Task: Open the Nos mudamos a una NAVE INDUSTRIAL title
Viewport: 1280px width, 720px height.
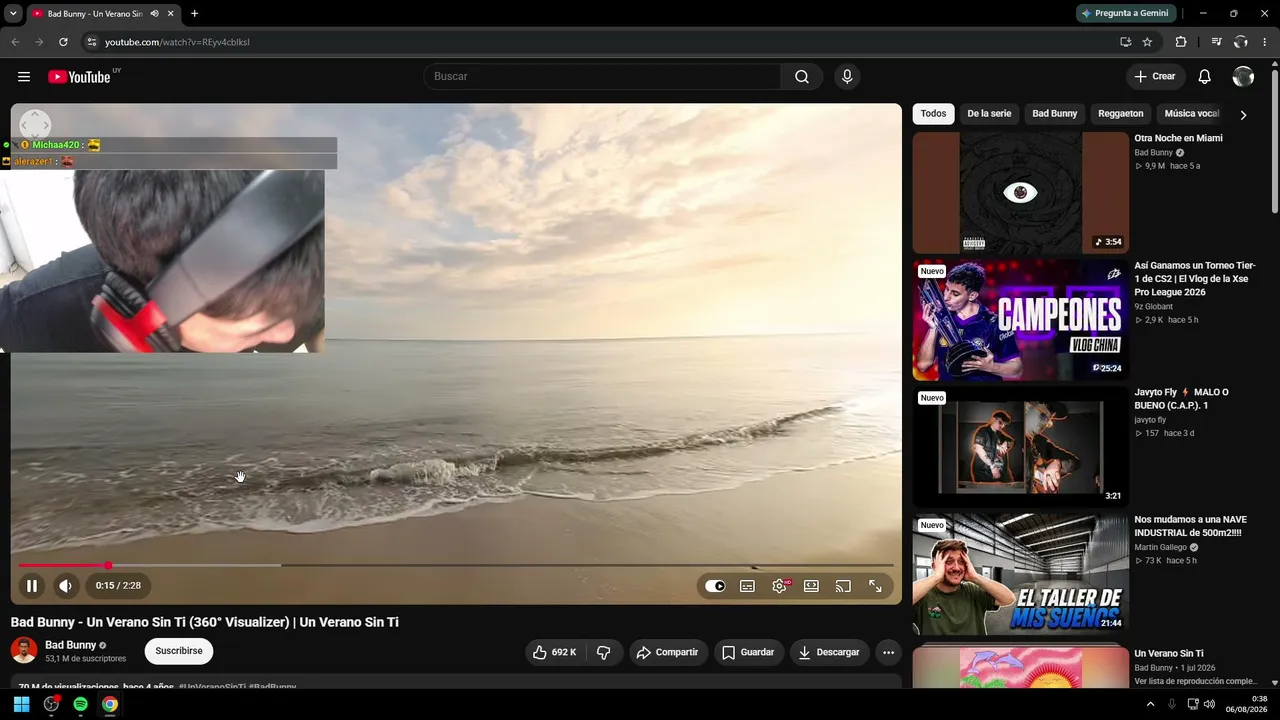Action: [x=1190, y=526]
